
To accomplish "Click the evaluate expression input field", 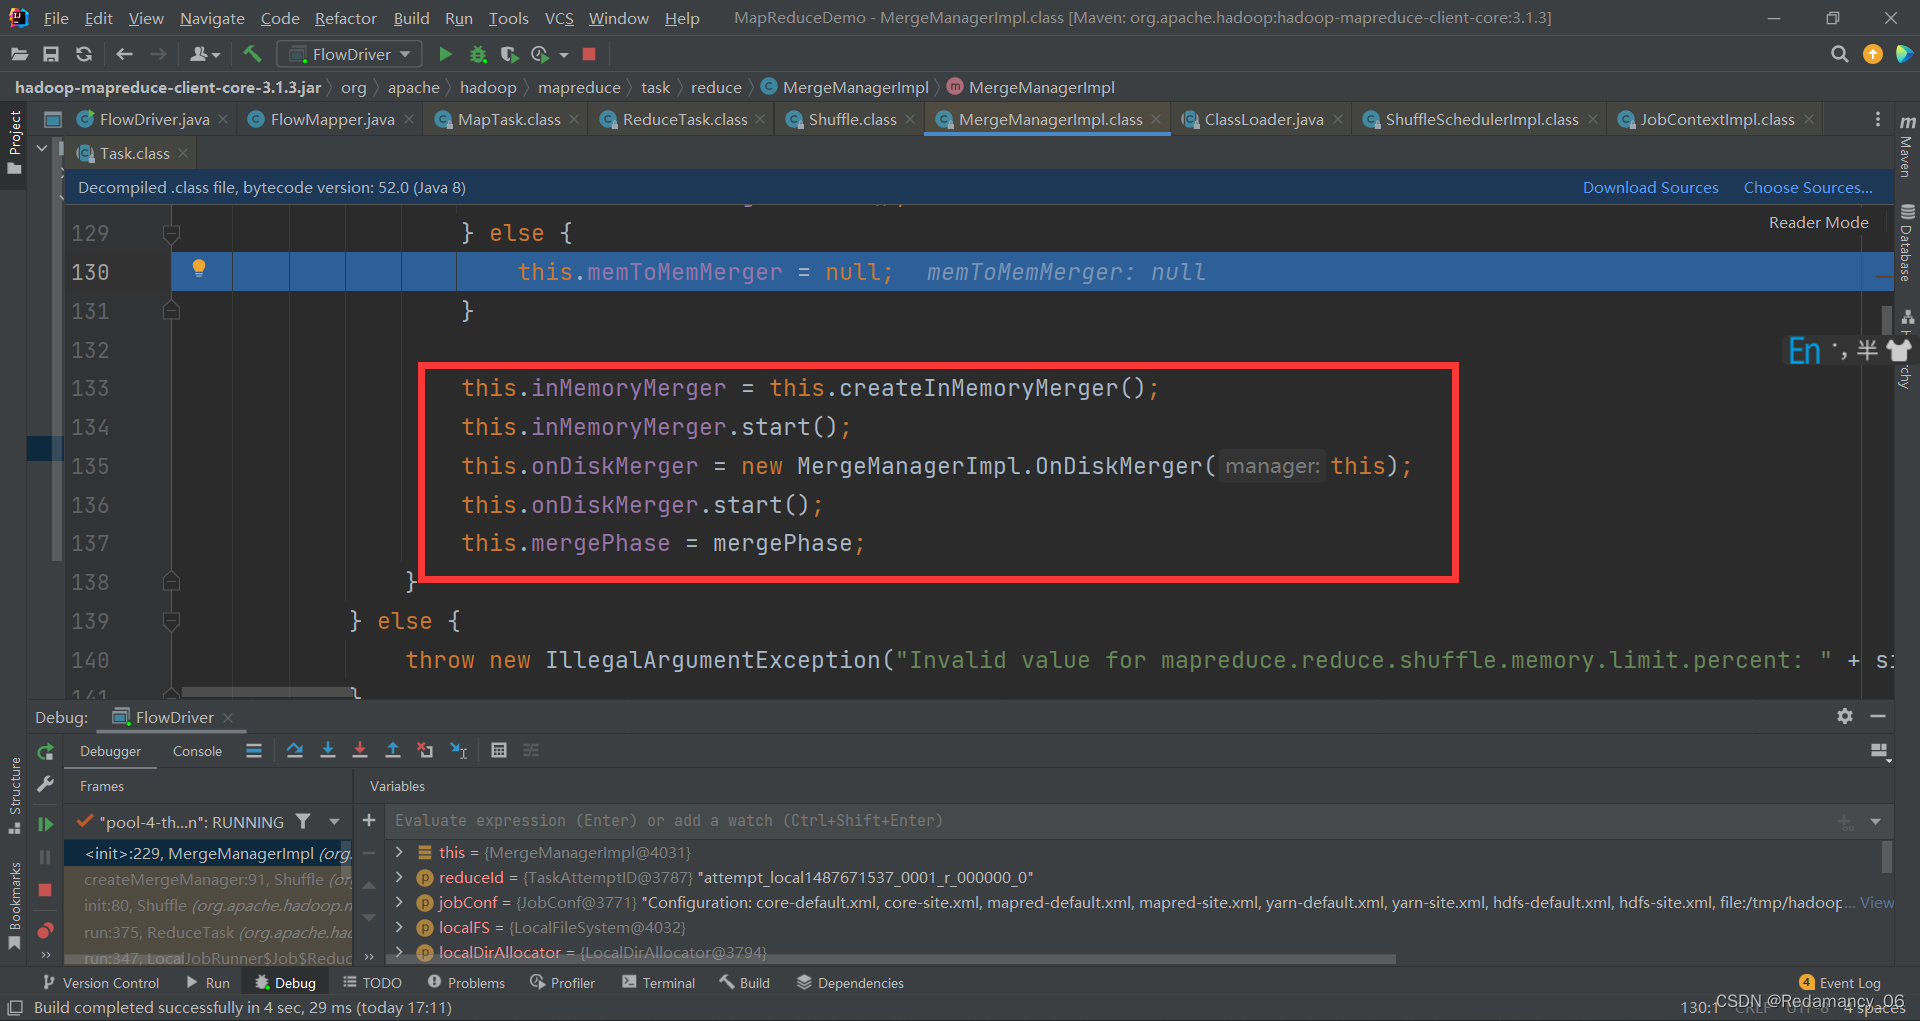I will point(1110,820).
